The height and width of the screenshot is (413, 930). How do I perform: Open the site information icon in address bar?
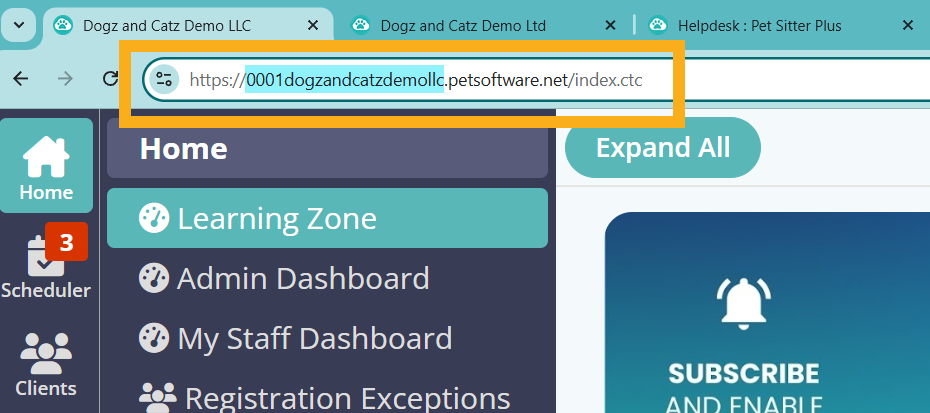(x=163, y=80)
